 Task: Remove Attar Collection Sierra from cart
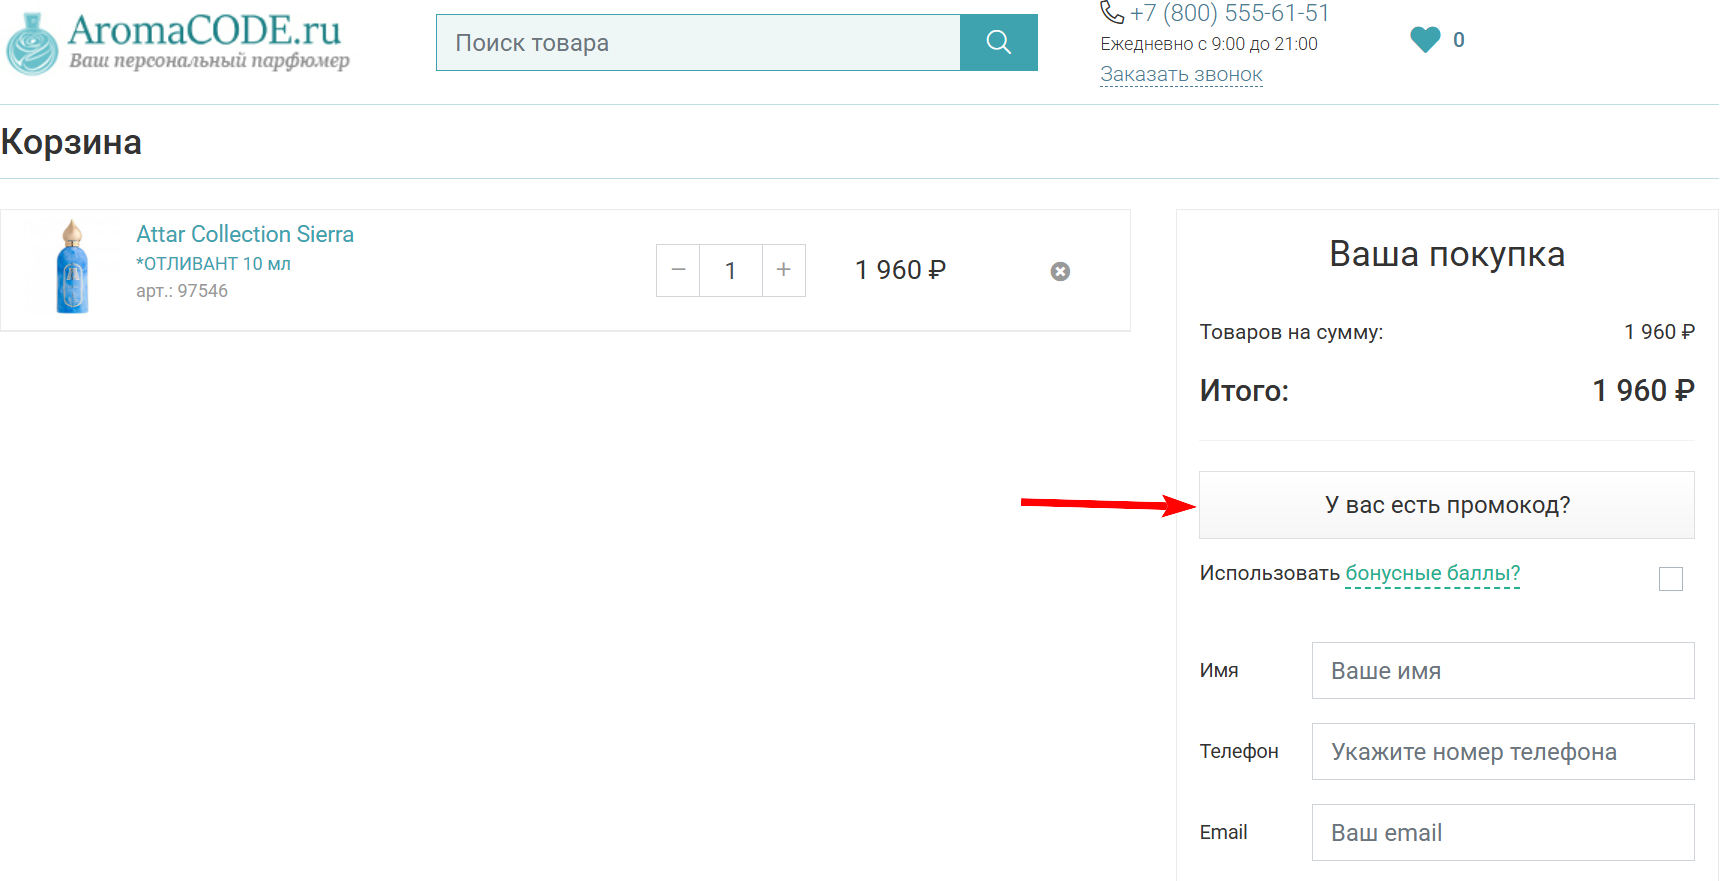click(x=1060, y=271)
